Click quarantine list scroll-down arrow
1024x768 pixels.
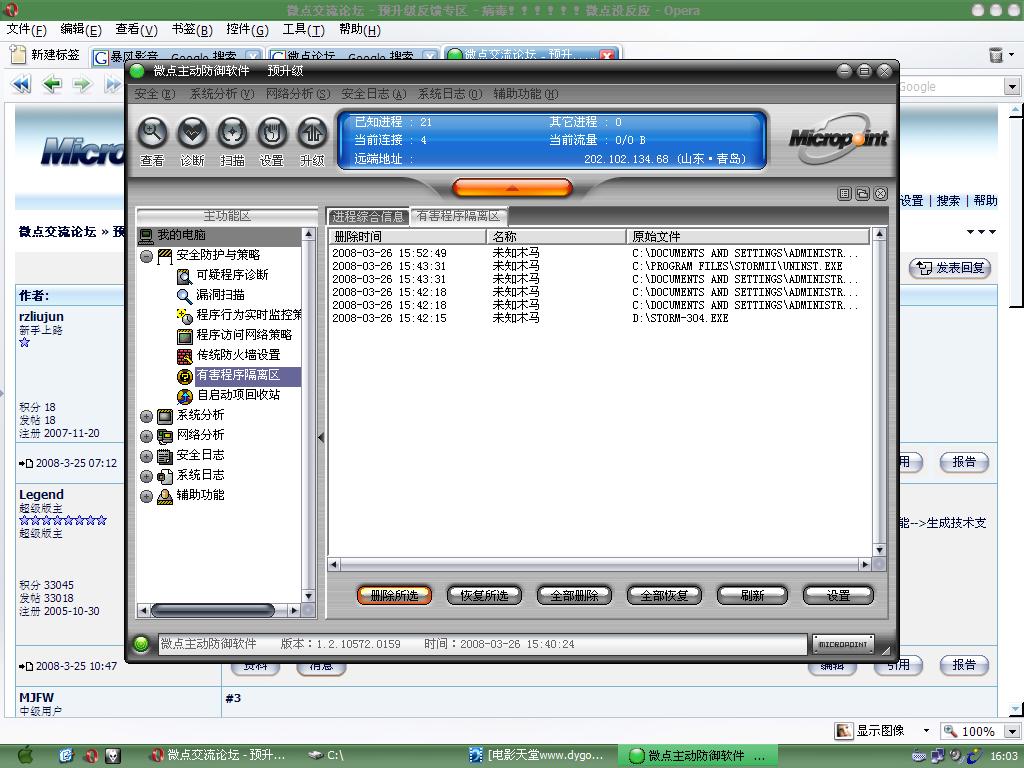879,550
